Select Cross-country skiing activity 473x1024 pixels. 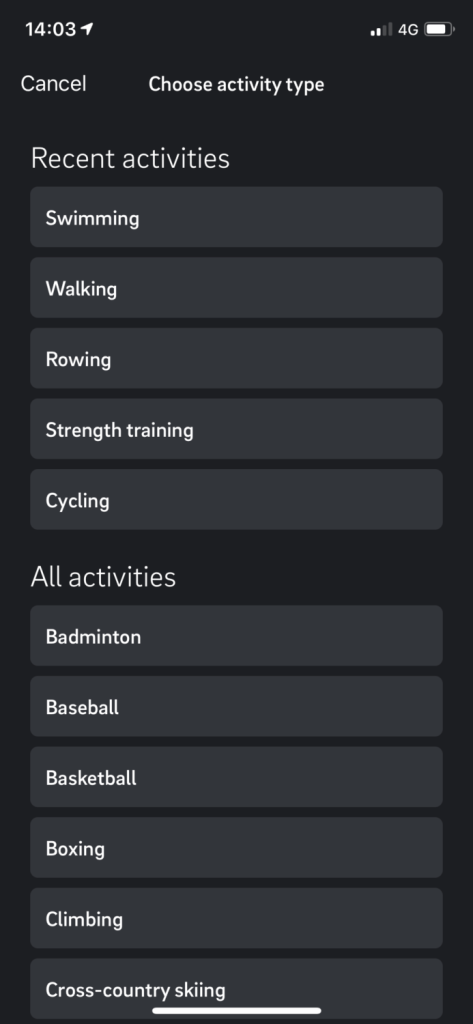[x=236, y=989]
